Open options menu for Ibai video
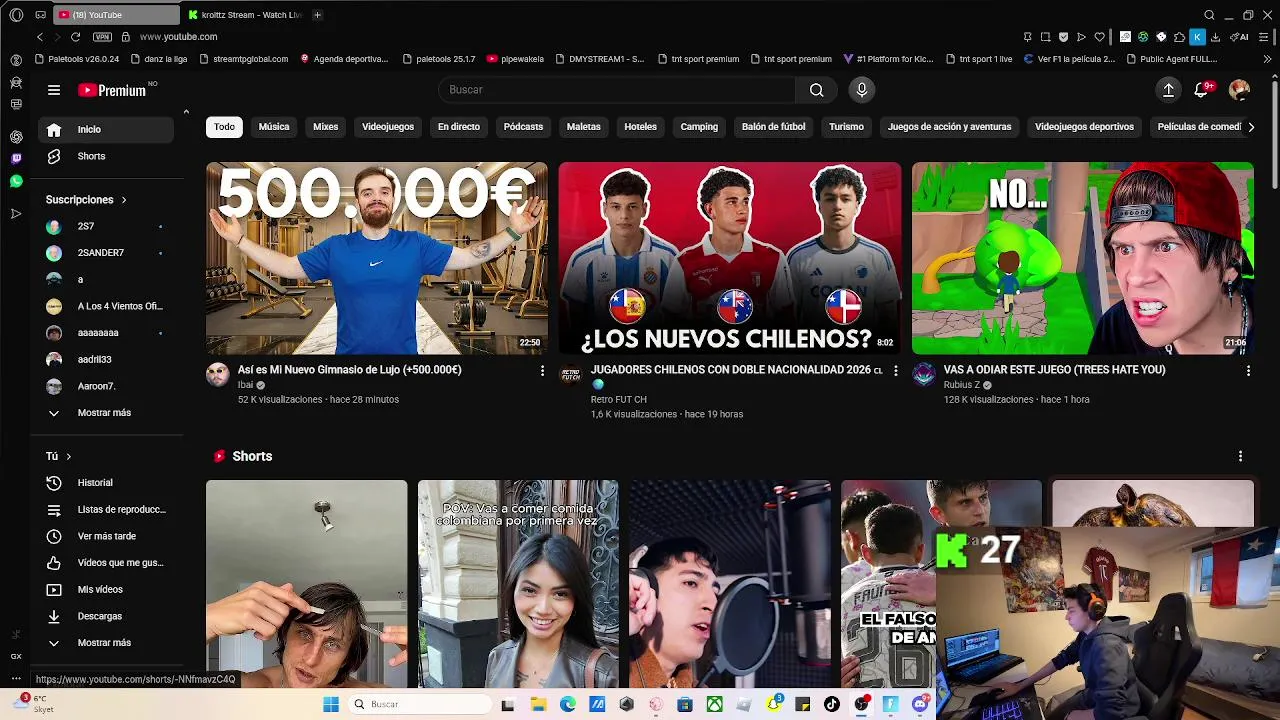1280x720 pixels. 542,371
